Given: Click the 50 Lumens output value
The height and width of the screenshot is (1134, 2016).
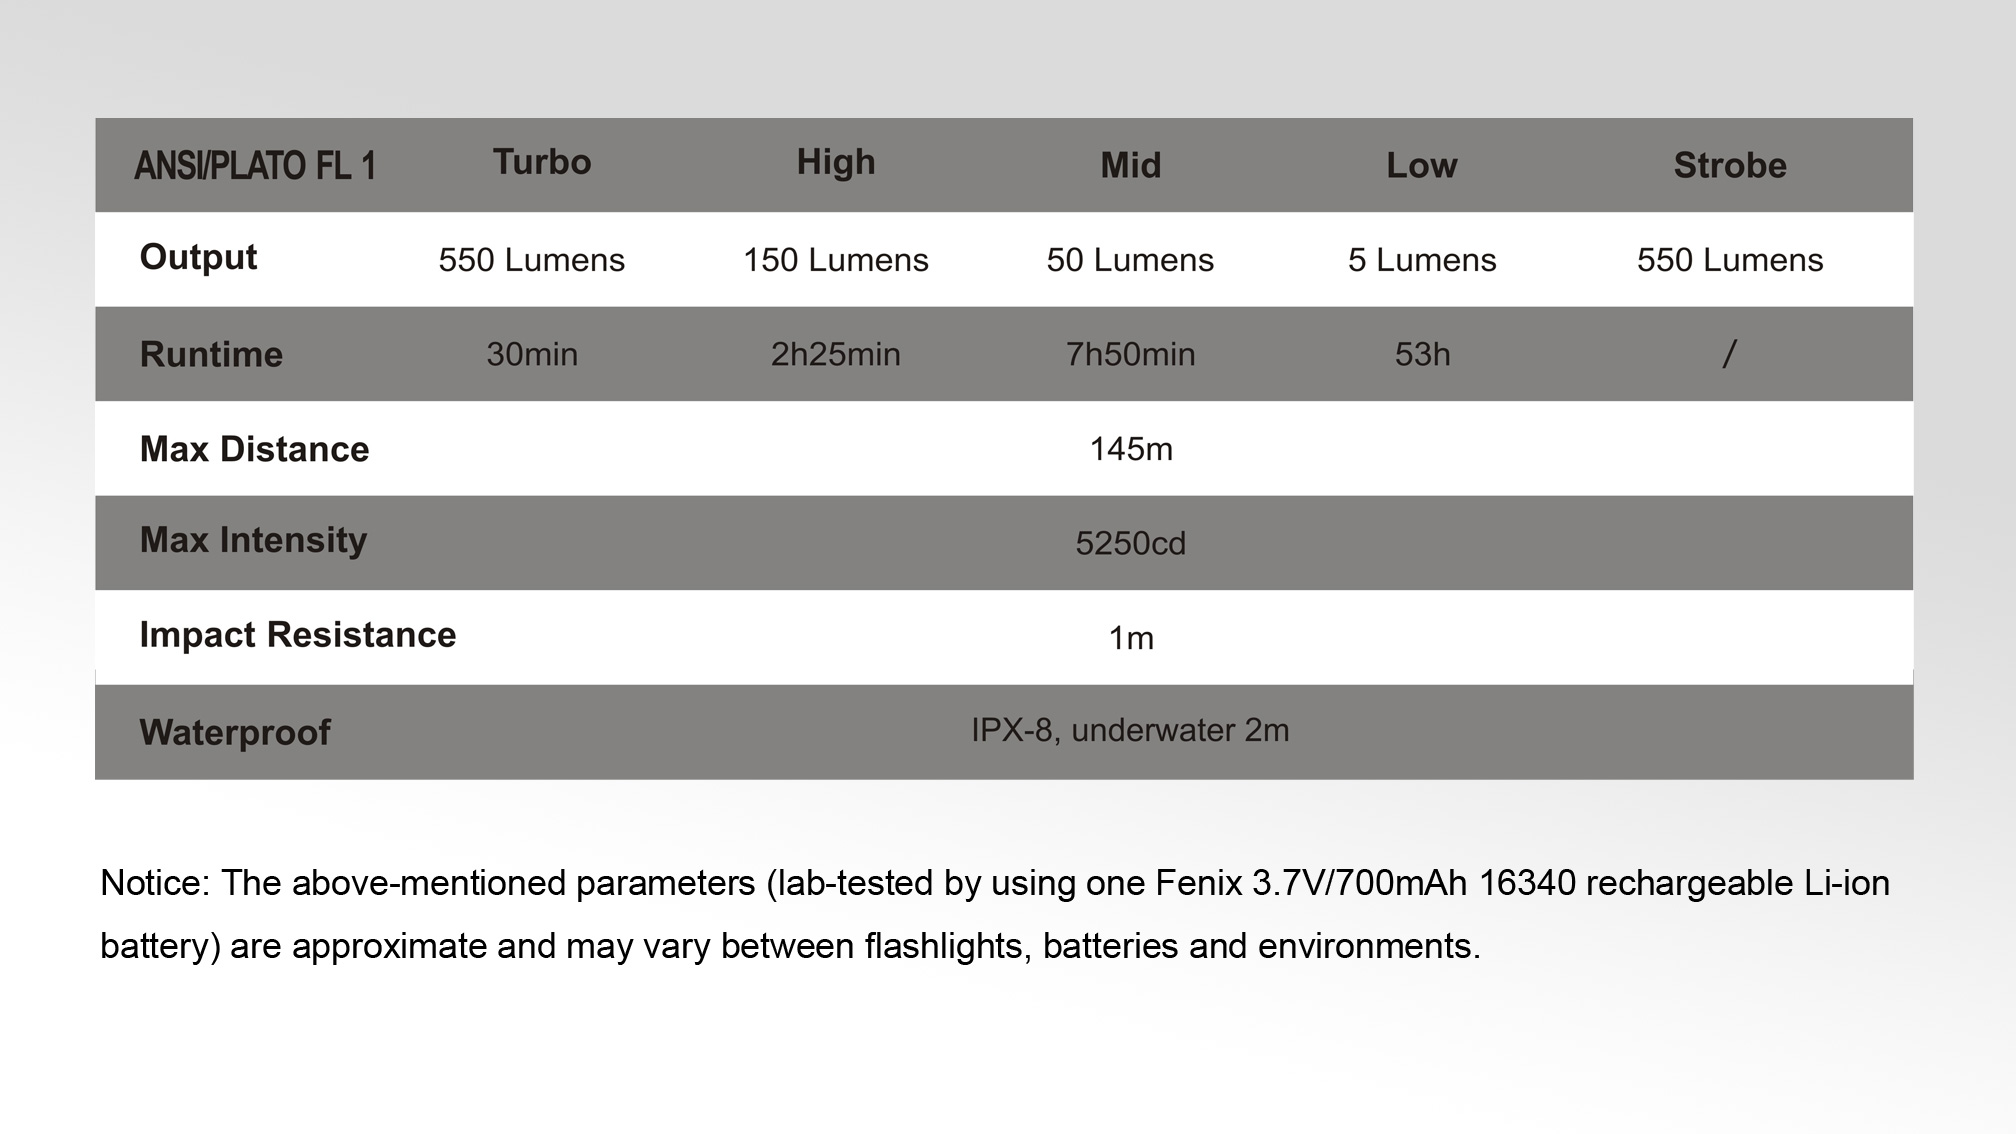Looking at the screenshot, I should (1130, 260).
